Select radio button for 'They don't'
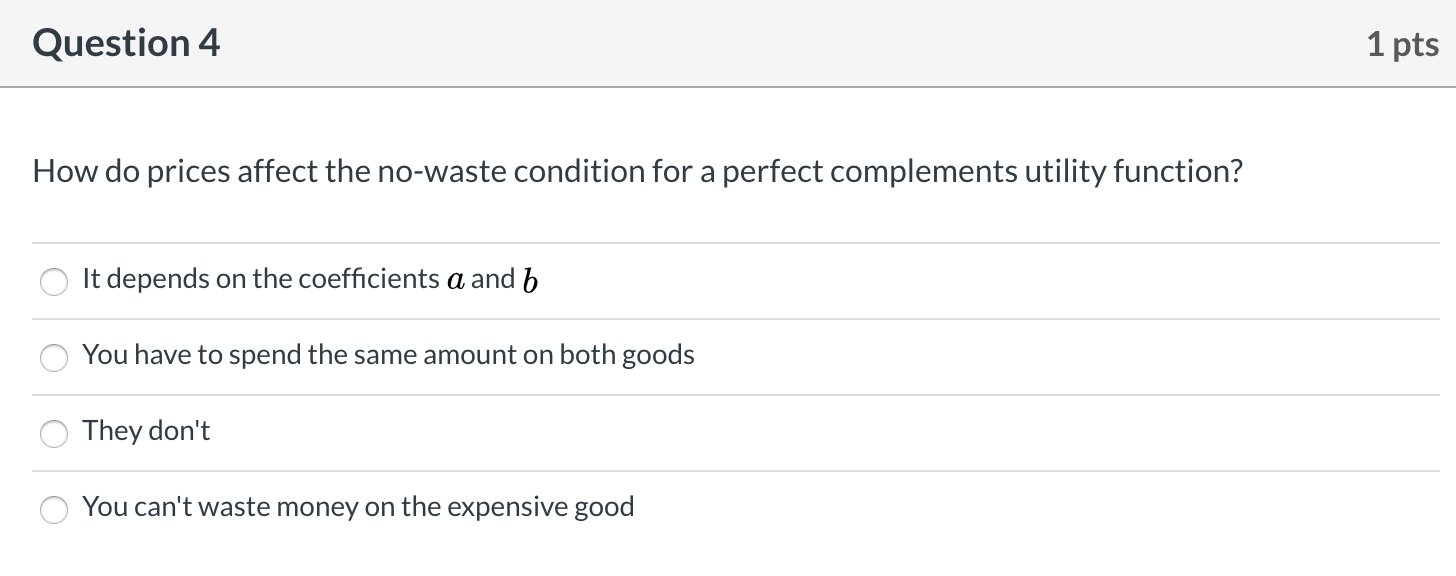Image resolution: width=1456 pixels, height=576 pixels. point(53,434)
